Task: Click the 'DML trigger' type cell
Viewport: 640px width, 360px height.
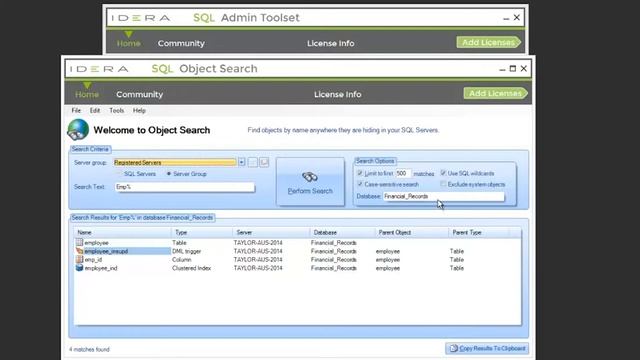Action: coord(187,251)
